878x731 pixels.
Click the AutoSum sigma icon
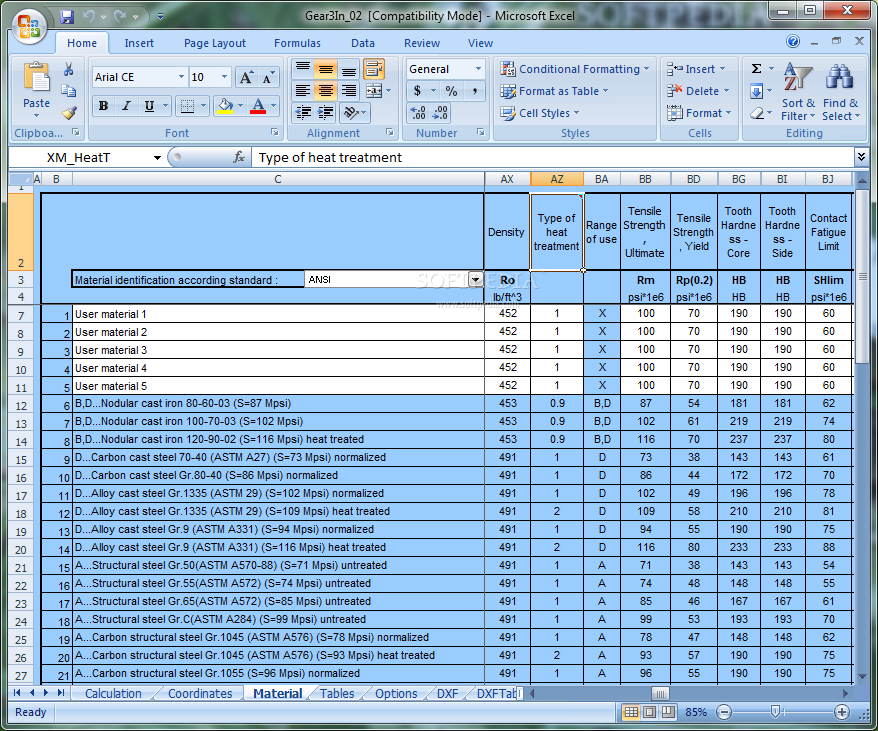tap(756, 69)
